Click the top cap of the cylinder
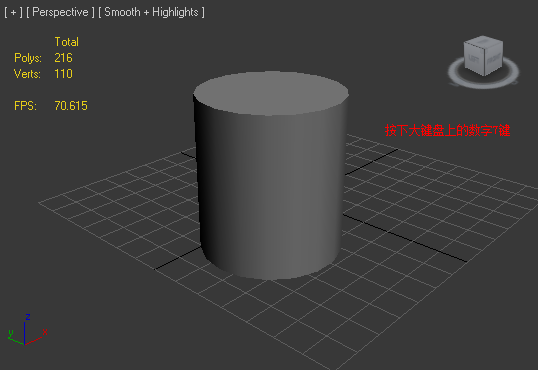Image resolution: width=538 pixels, height=370 pixels. [x=271, y=93]
